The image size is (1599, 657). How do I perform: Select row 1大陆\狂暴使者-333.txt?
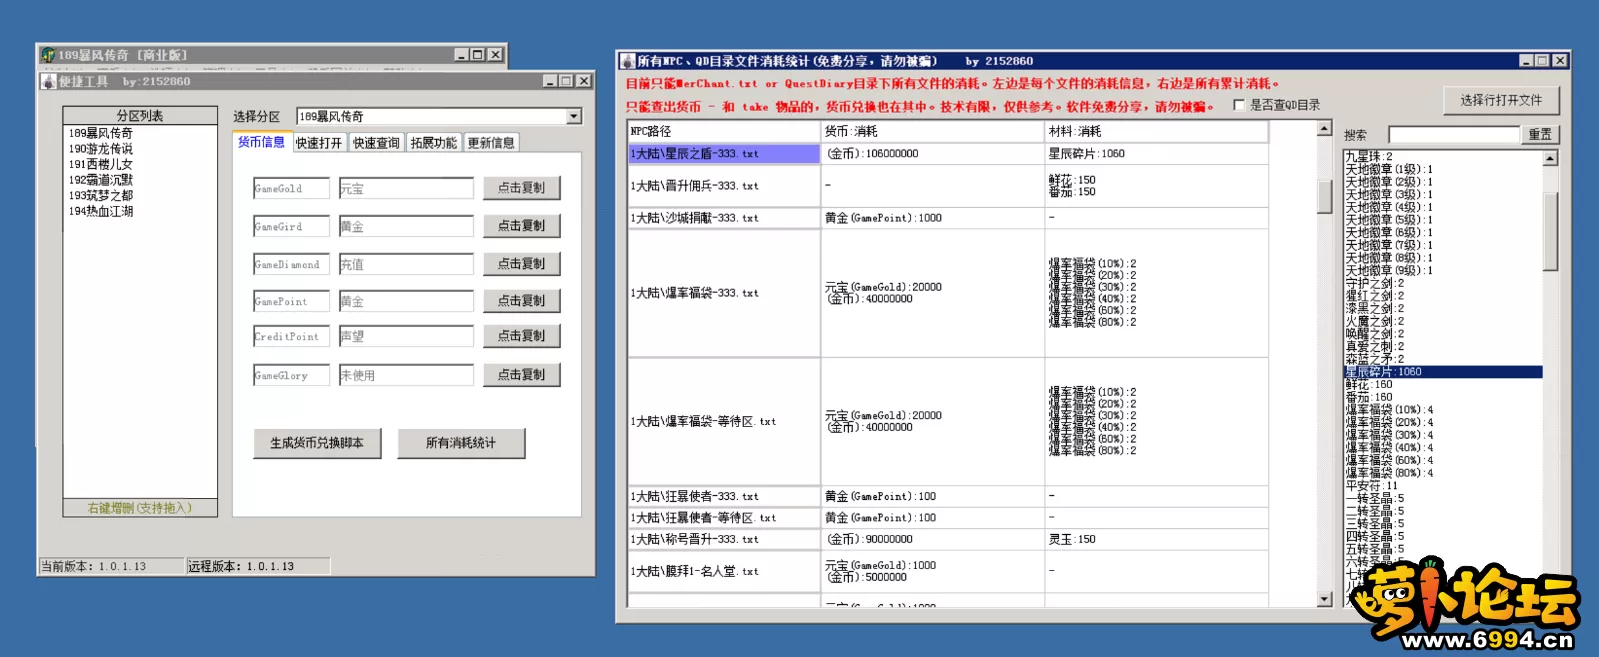point(724,497)
